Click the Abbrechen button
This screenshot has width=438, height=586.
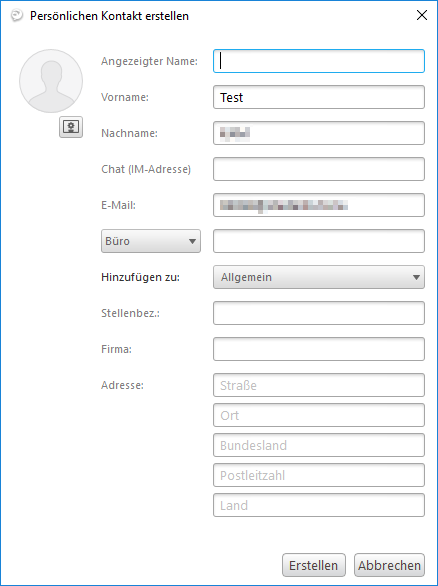(389, 565)
